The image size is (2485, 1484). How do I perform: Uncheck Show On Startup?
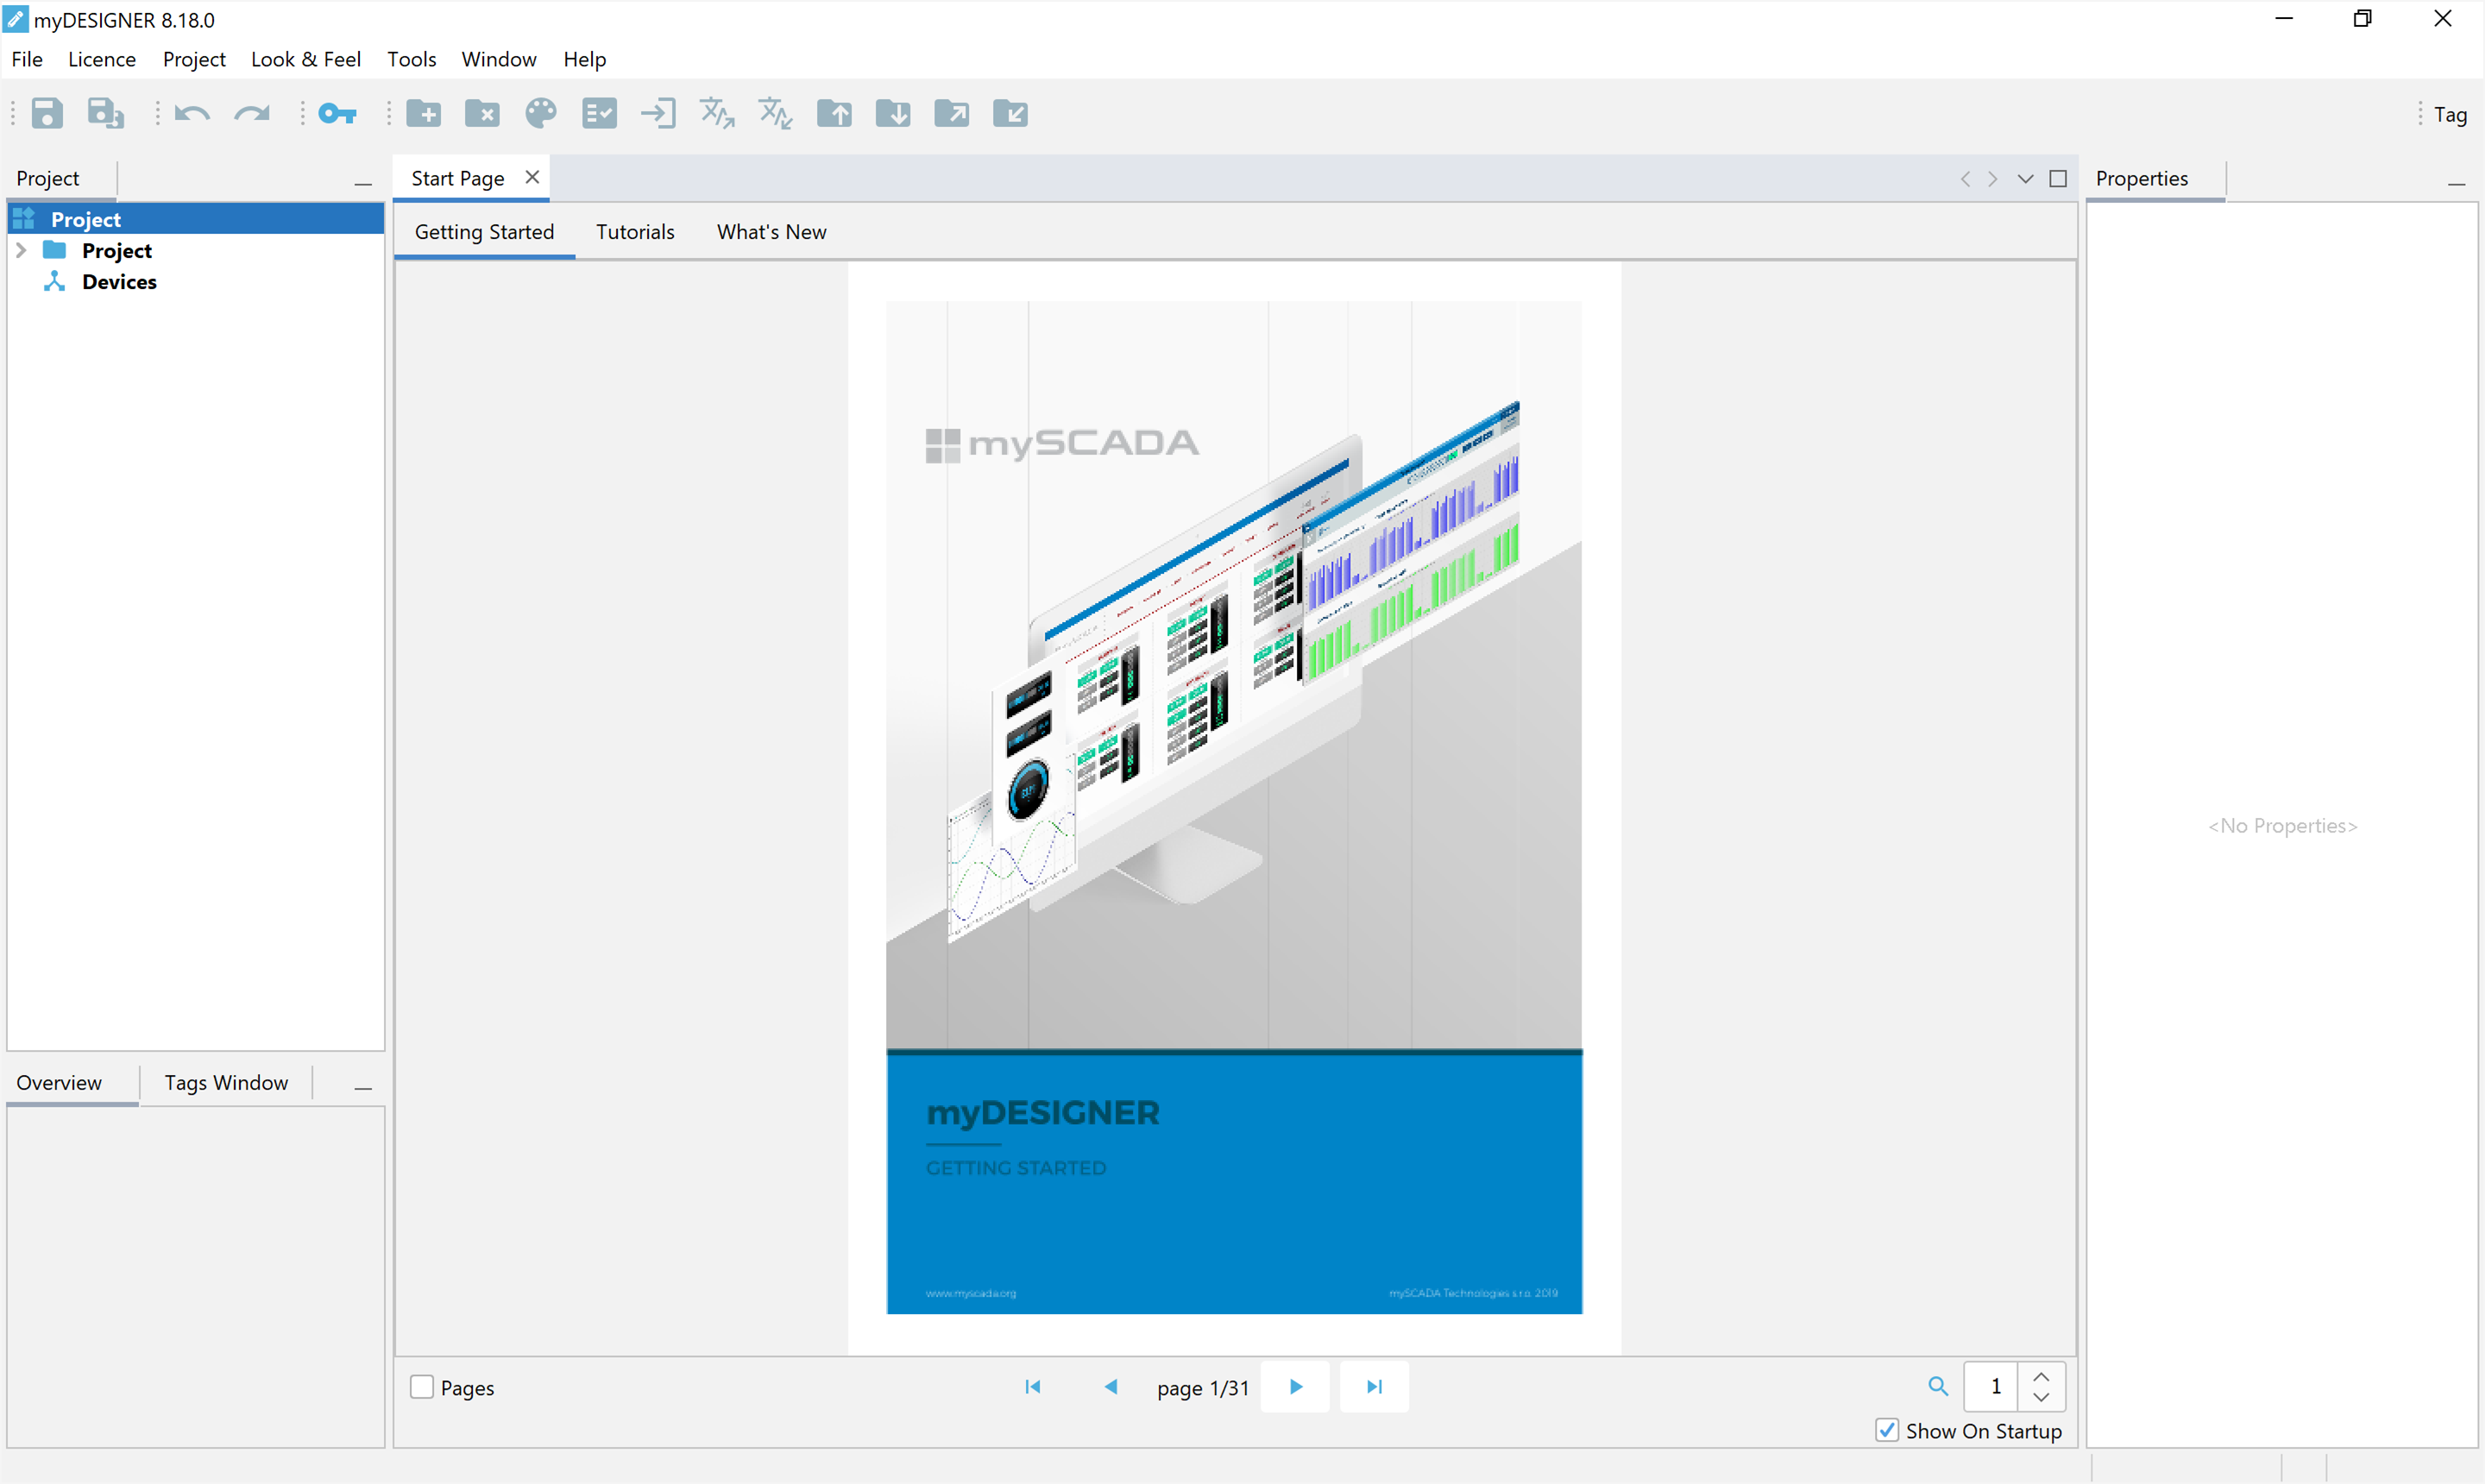(x=1887, y=1430)
